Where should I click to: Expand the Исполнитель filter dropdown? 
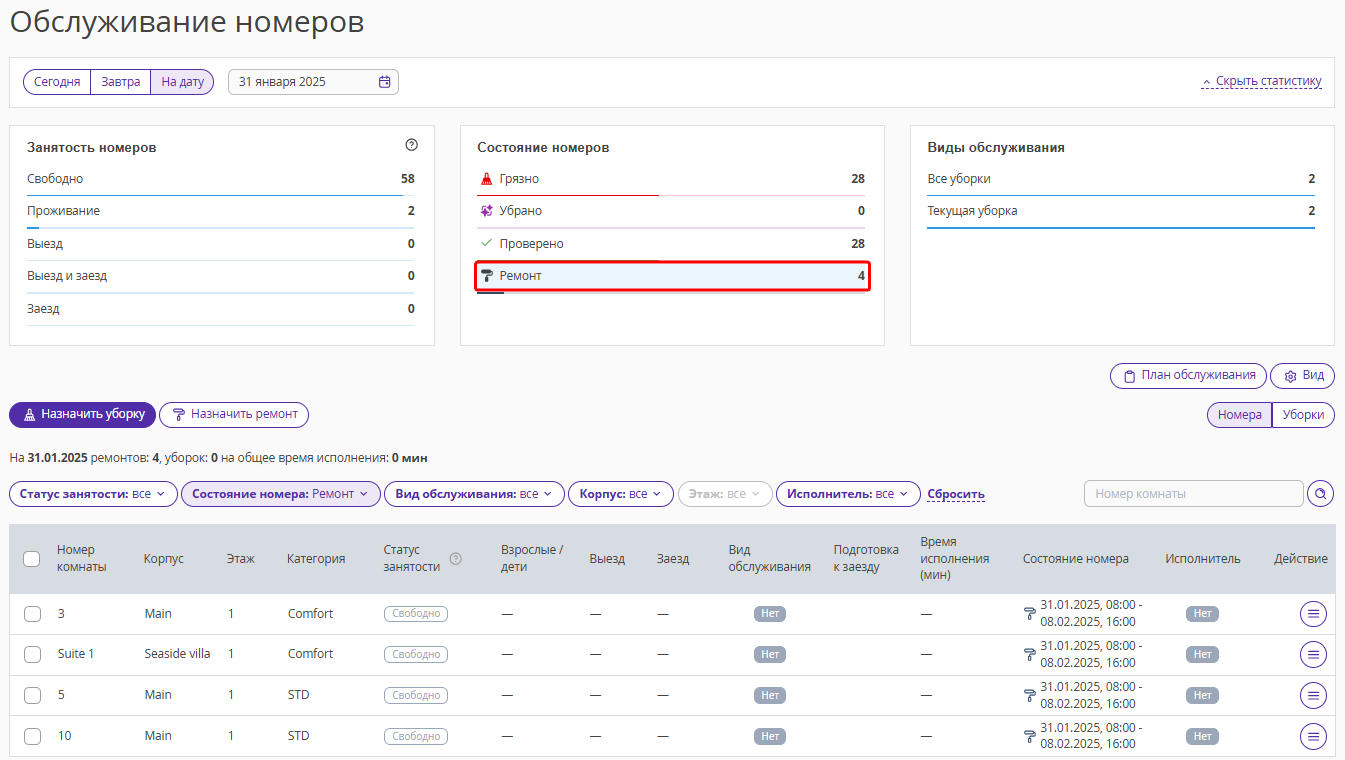(848, 494)
